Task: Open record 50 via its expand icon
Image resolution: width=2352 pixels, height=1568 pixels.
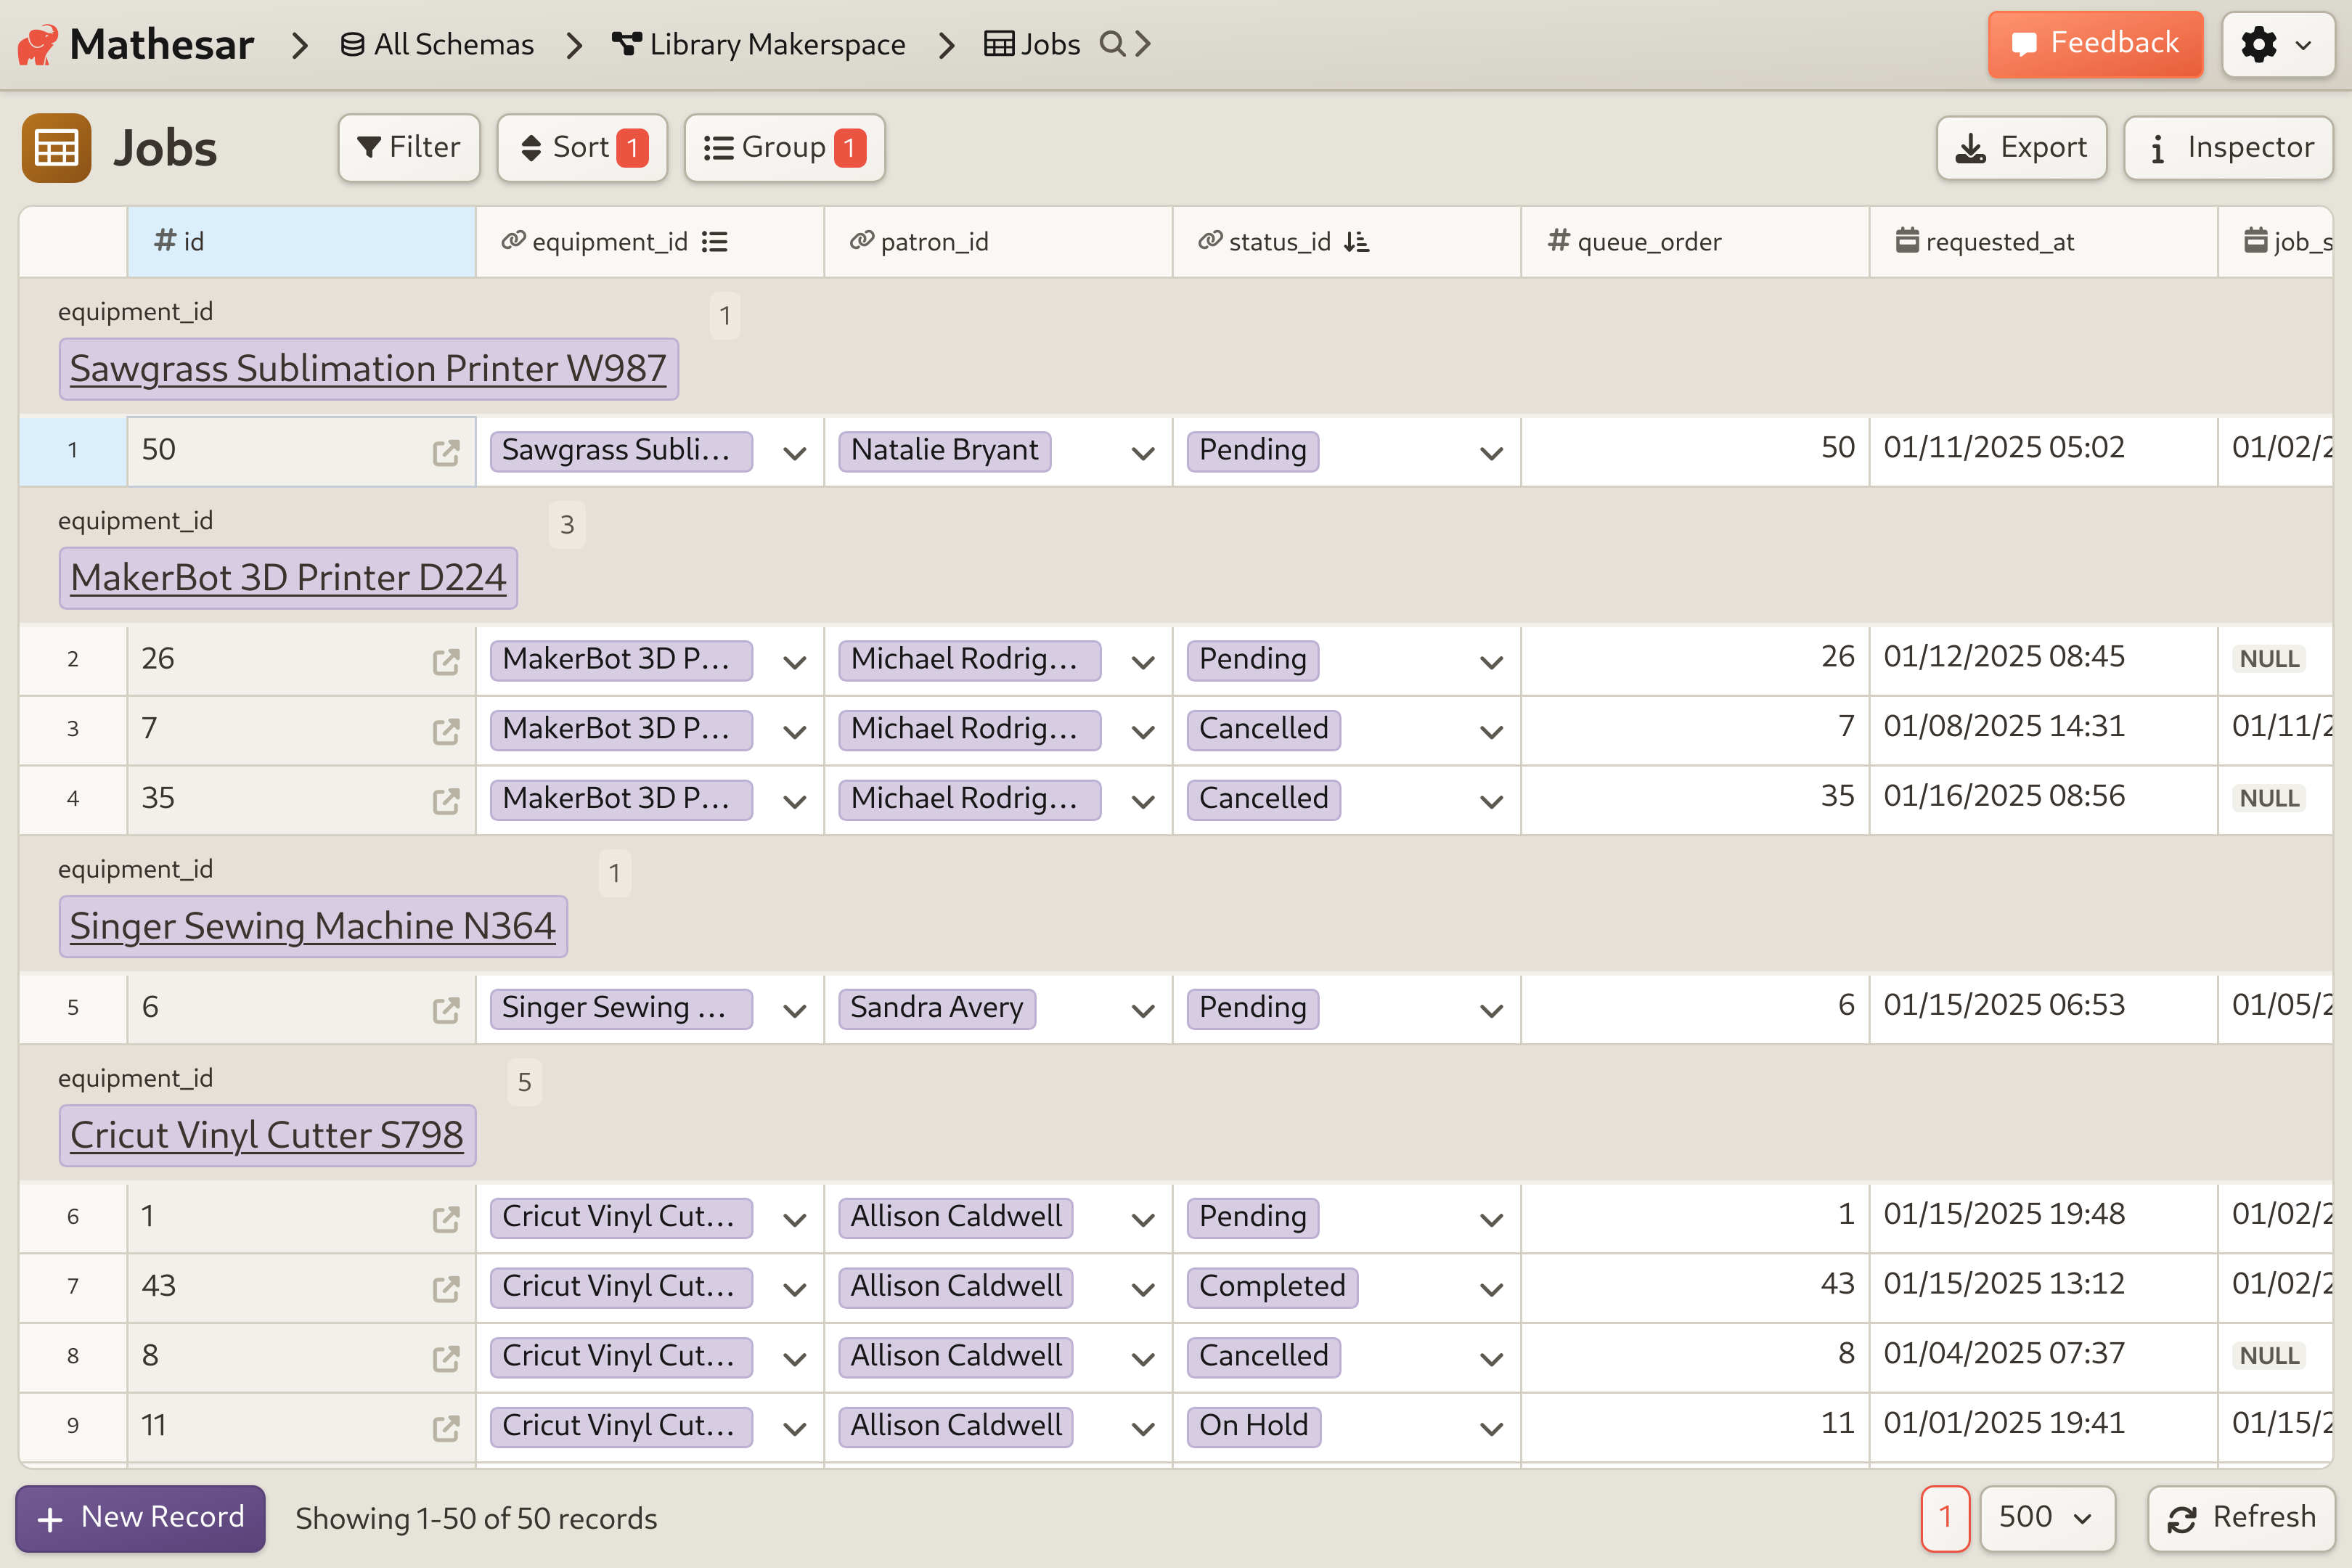Action: tap(446, 452)
